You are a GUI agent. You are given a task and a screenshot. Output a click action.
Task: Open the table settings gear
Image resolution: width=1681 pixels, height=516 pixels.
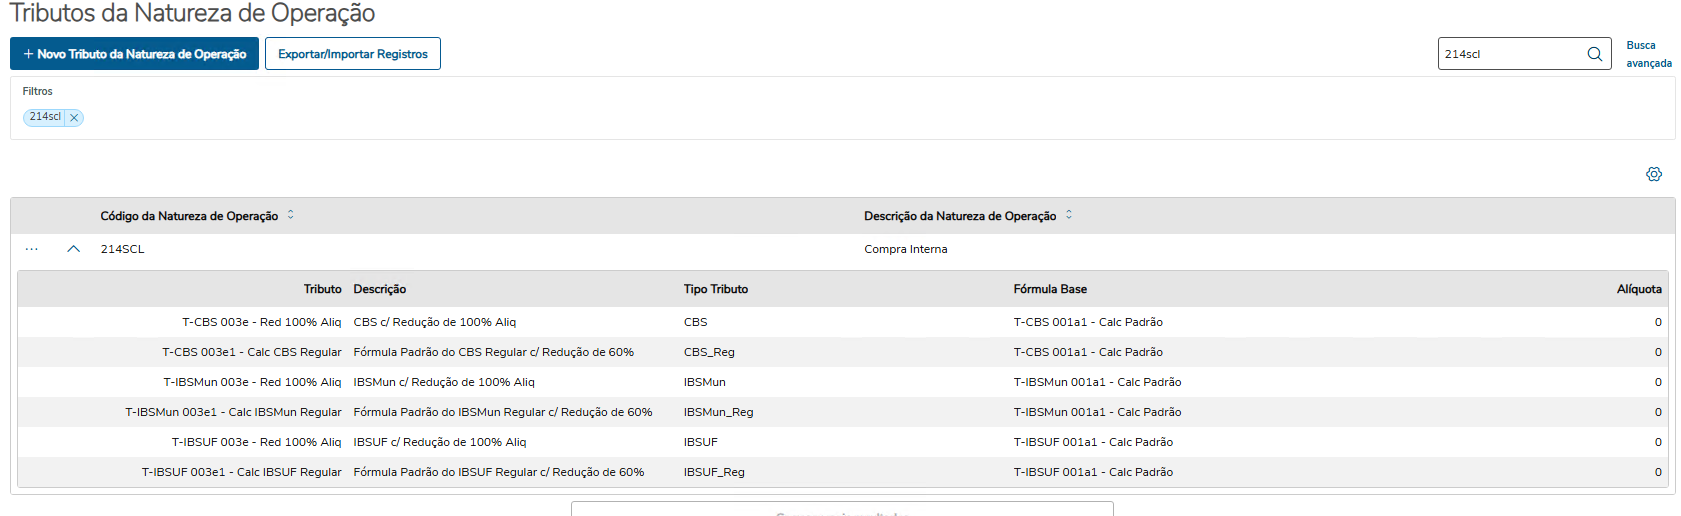click(x=1654, y=174)
